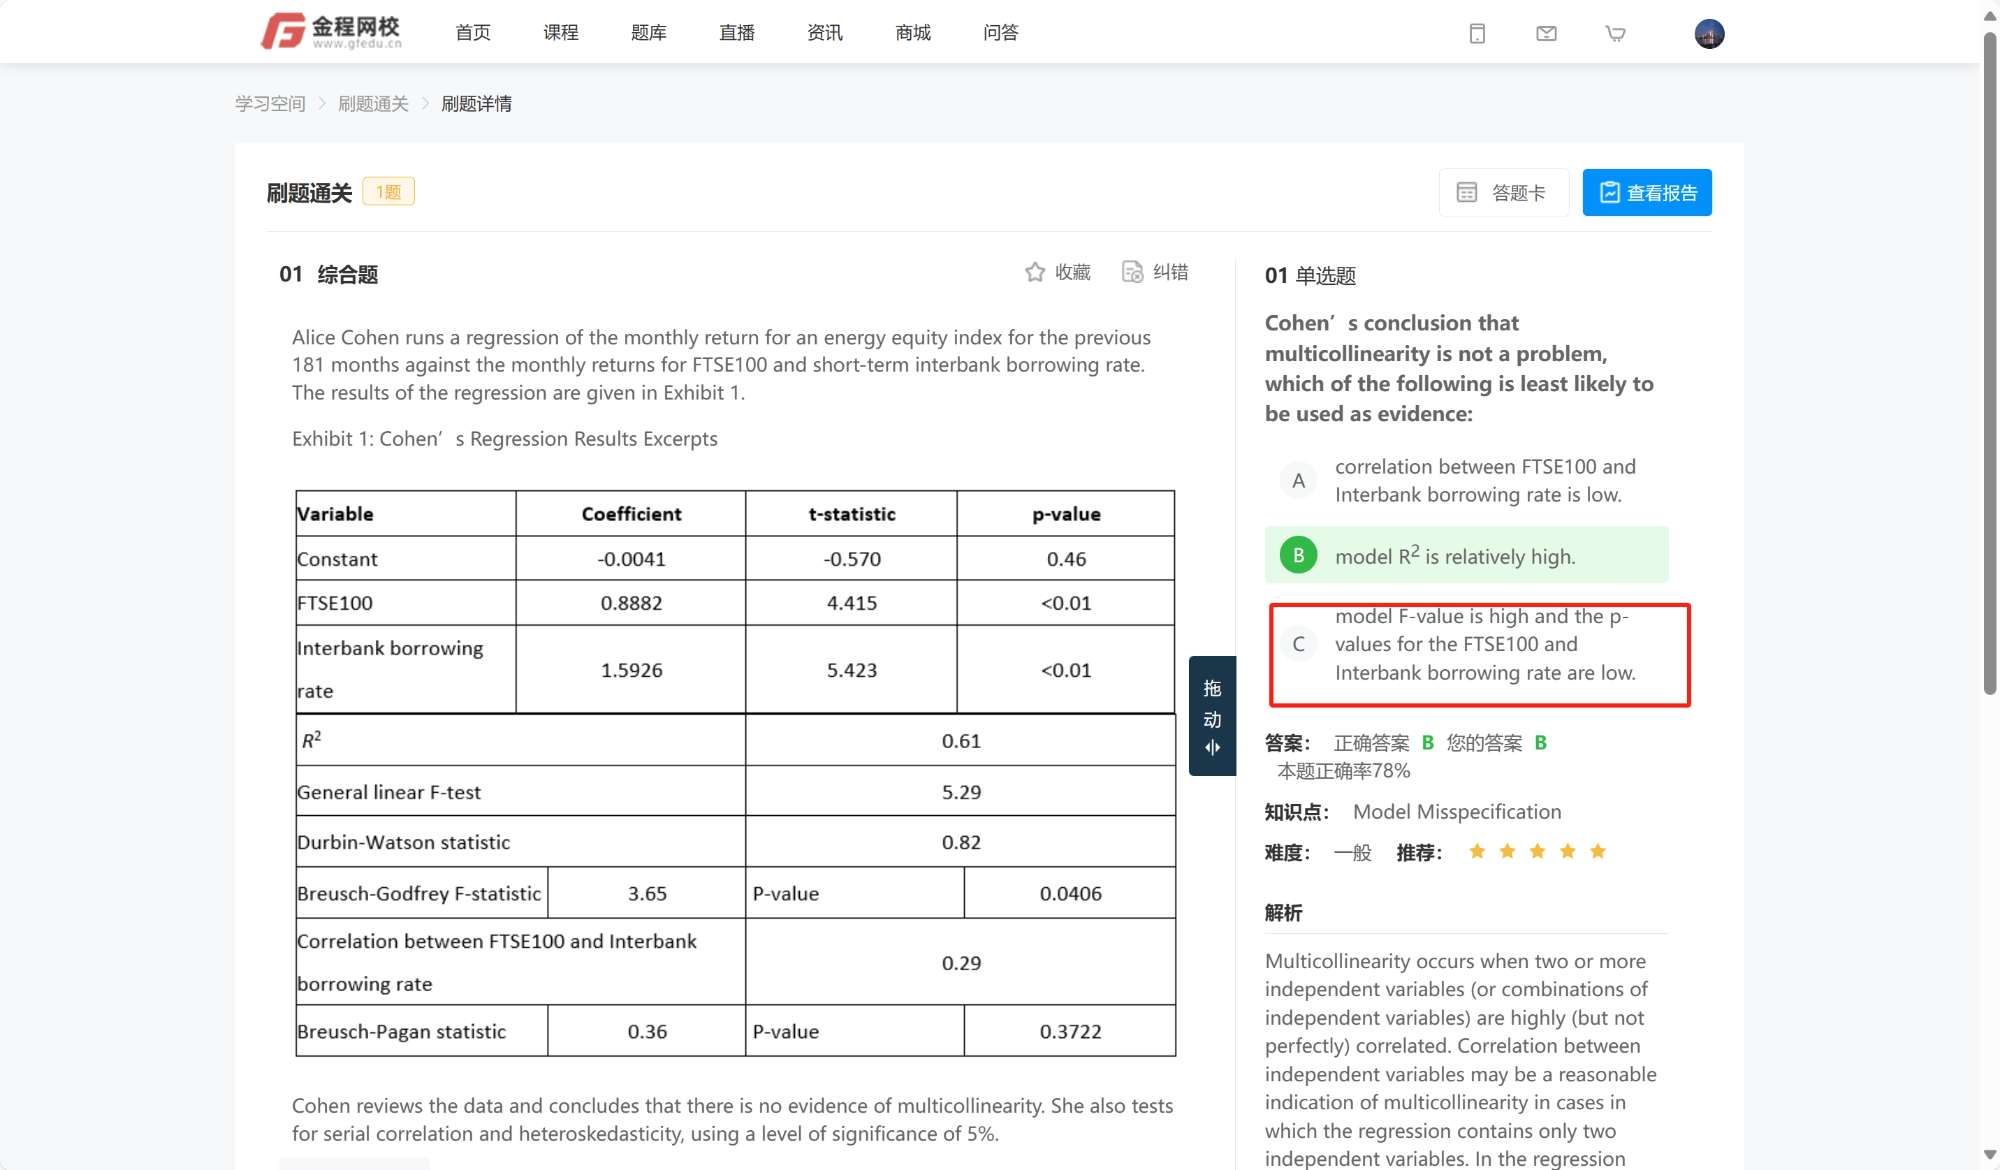This screenshot has width=2000, height=1170.
Task: Click the 纠错 error report icon
Action: tap(1132, 272)
